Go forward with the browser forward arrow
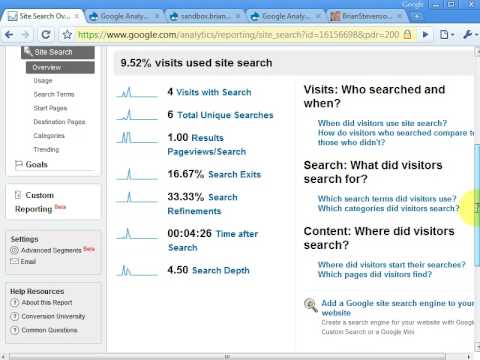Image resolution: width=480 pixels, height=360 pixels. point(25,34)
